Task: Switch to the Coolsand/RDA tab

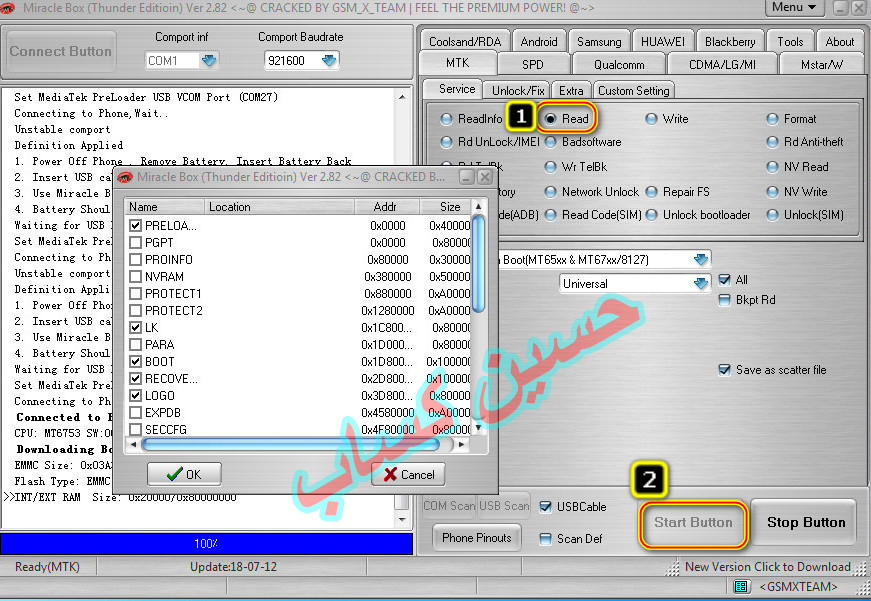Action: point(465,42)
